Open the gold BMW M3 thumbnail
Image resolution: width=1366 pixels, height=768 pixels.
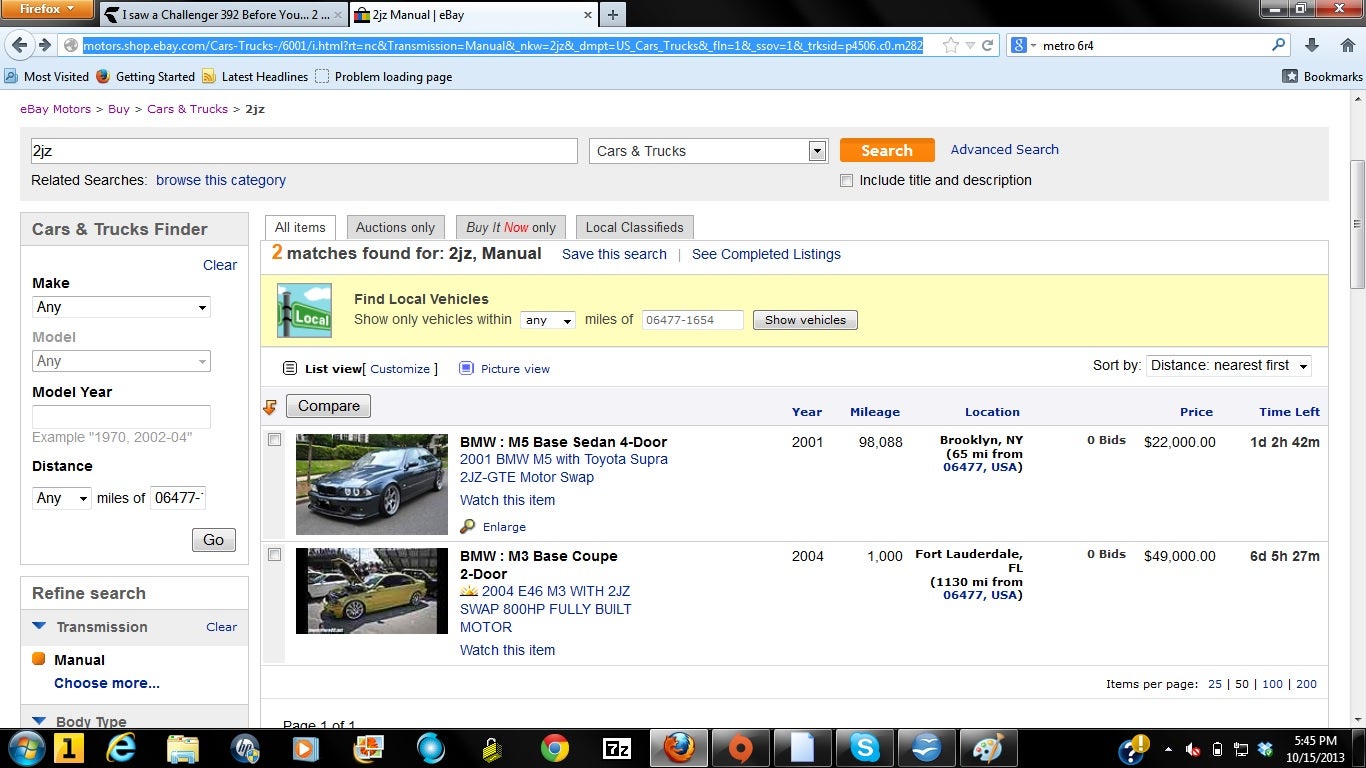click(x=372, y=591)
